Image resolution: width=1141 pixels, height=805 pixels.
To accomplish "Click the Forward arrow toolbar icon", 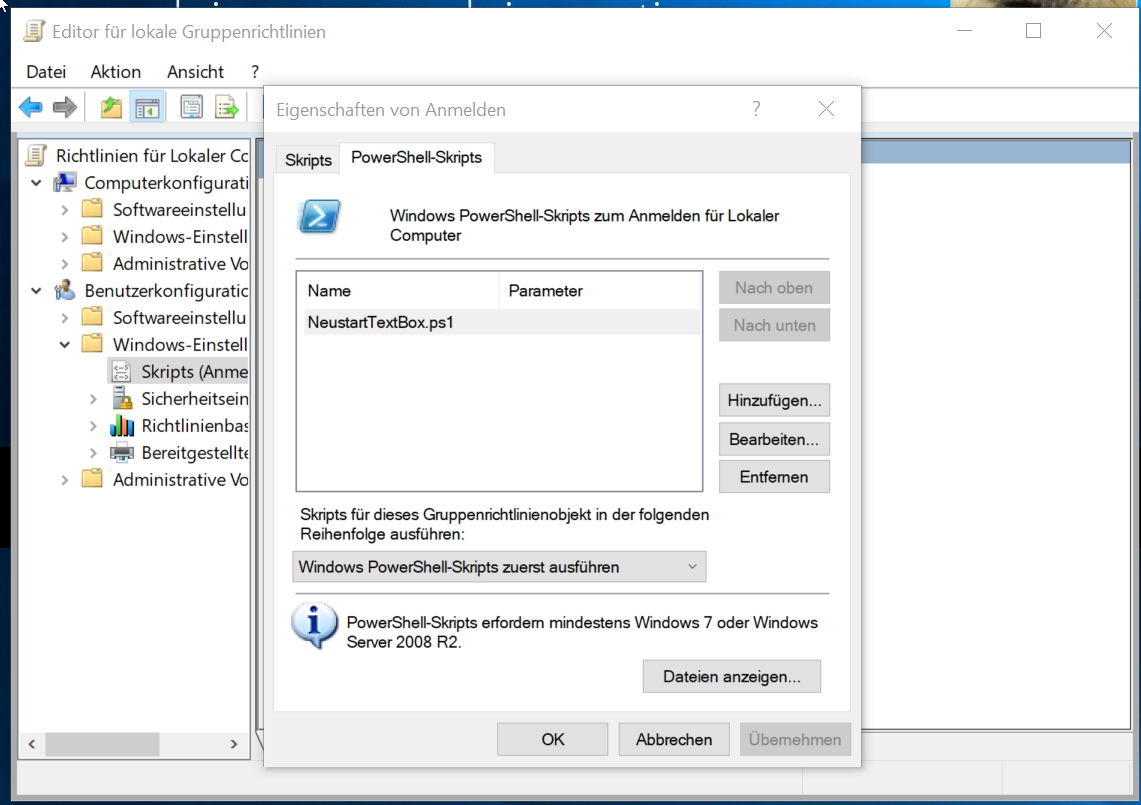I will [65, 108].
